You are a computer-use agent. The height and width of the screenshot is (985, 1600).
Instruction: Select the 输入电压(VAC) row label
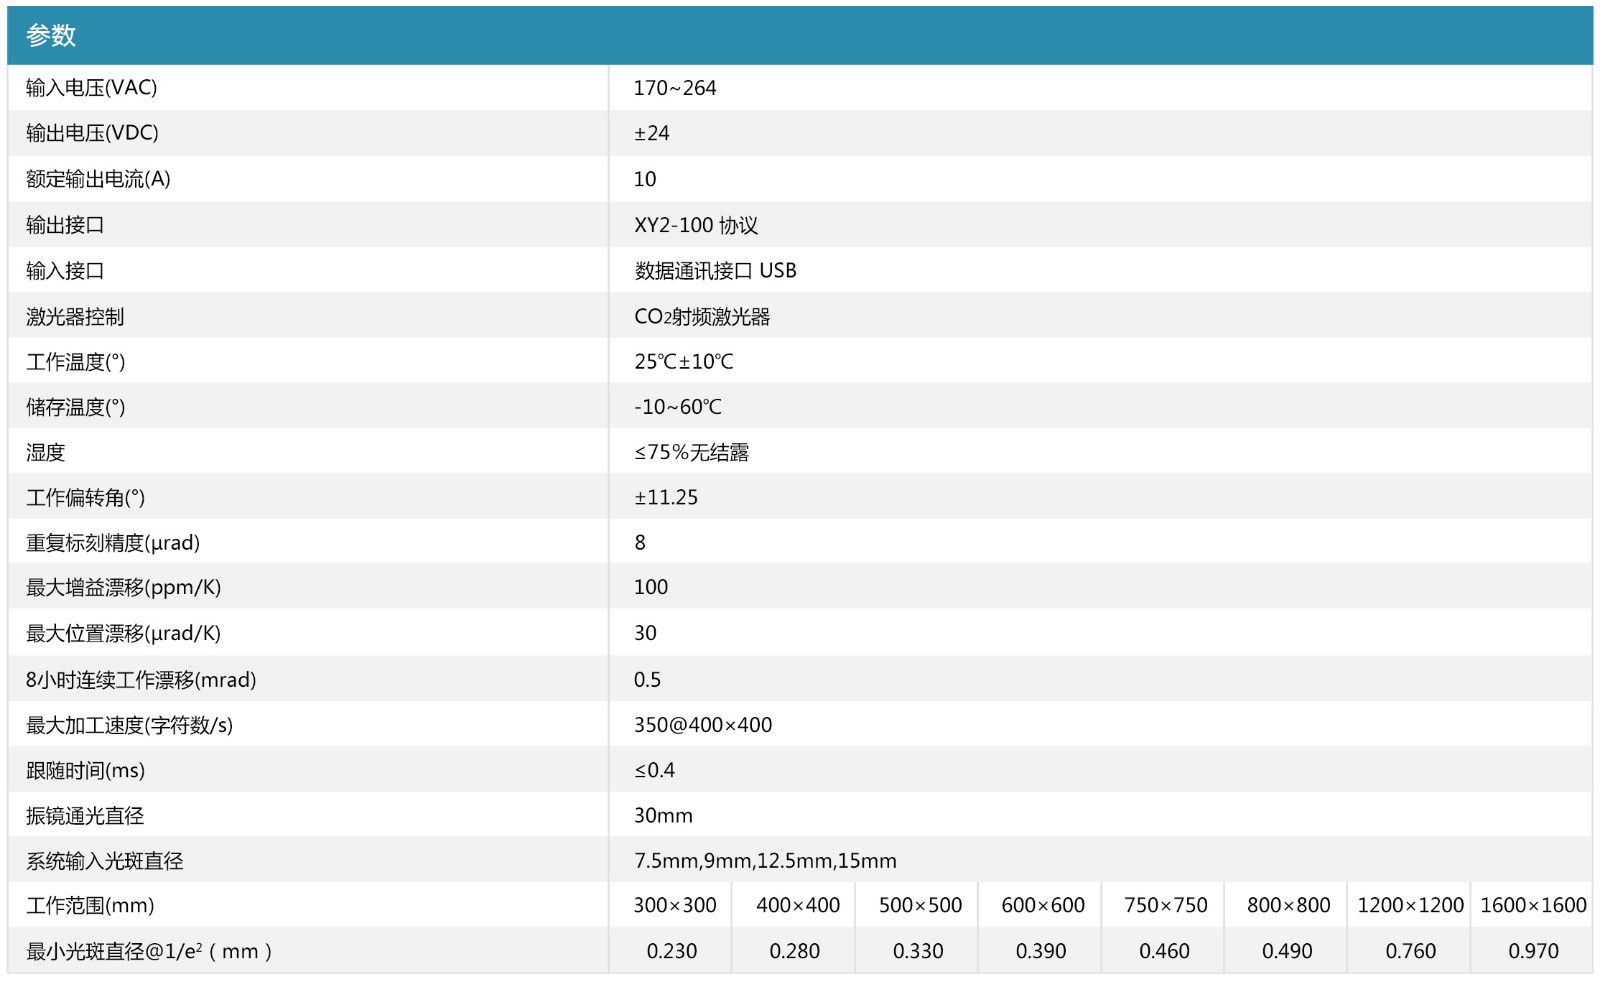pos(92,88)
